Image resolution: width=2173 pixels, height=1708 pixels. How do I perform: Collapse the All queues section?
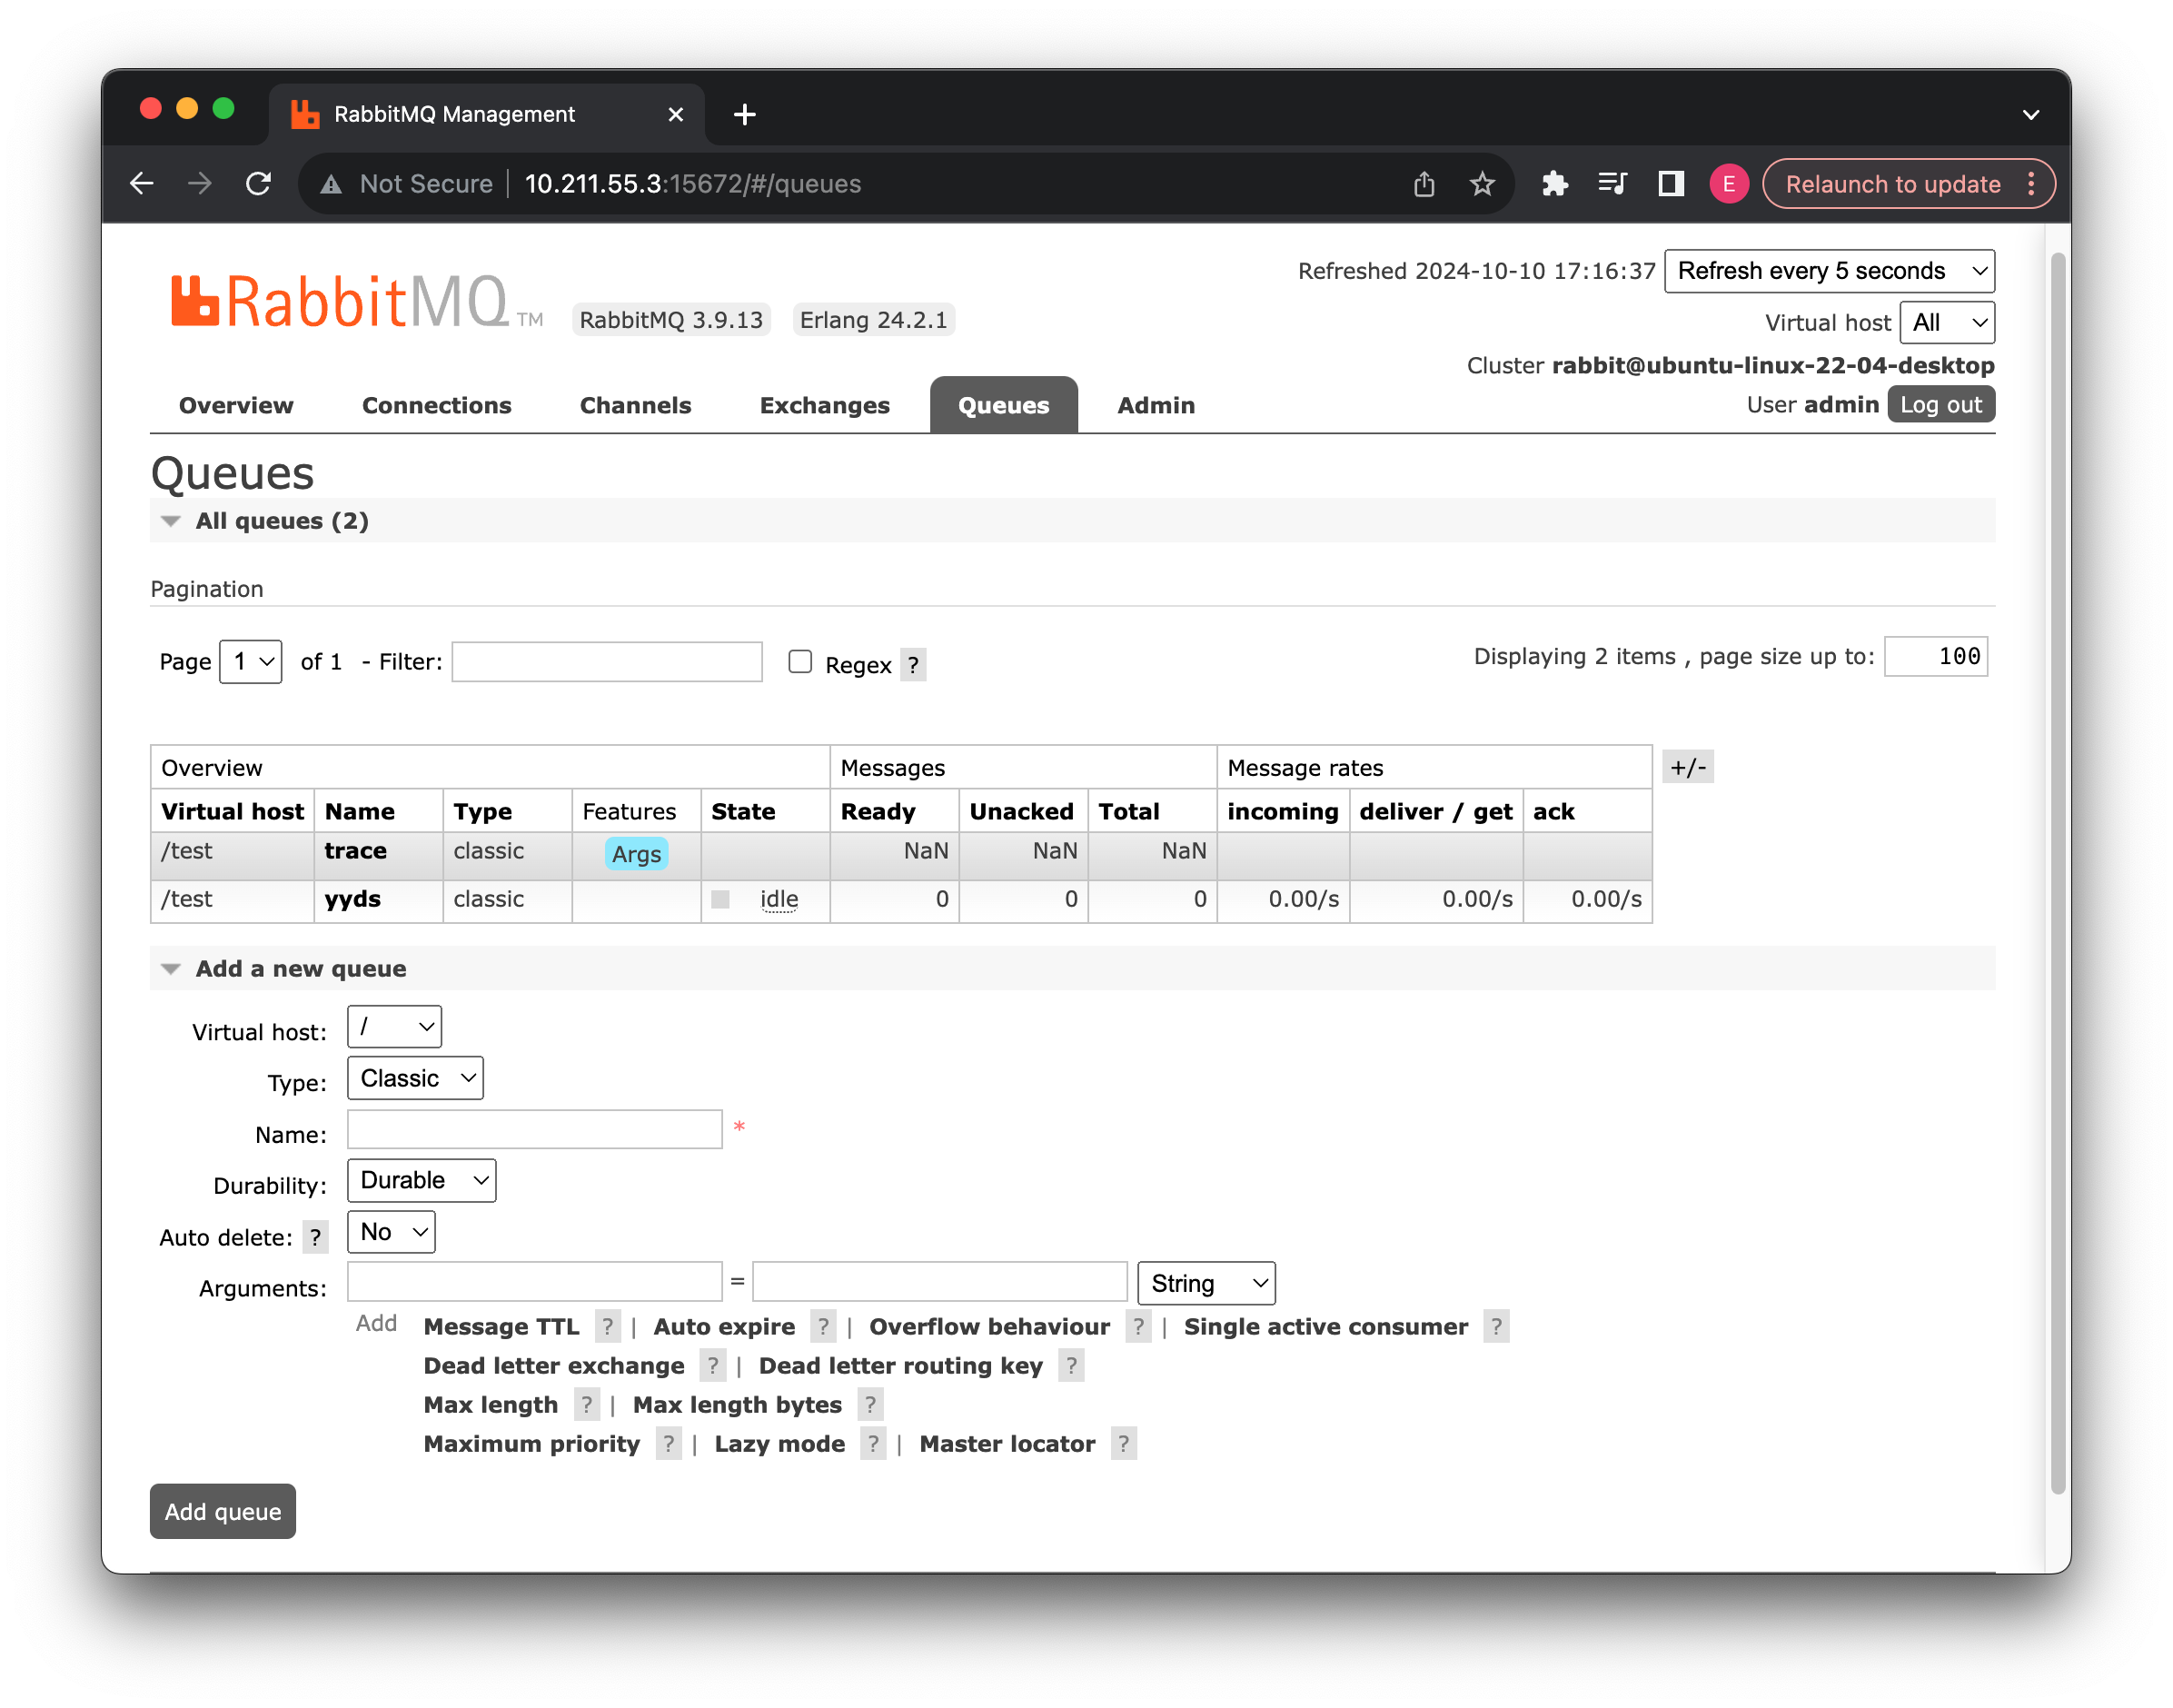pyautogui.click(x=171, y=521)
